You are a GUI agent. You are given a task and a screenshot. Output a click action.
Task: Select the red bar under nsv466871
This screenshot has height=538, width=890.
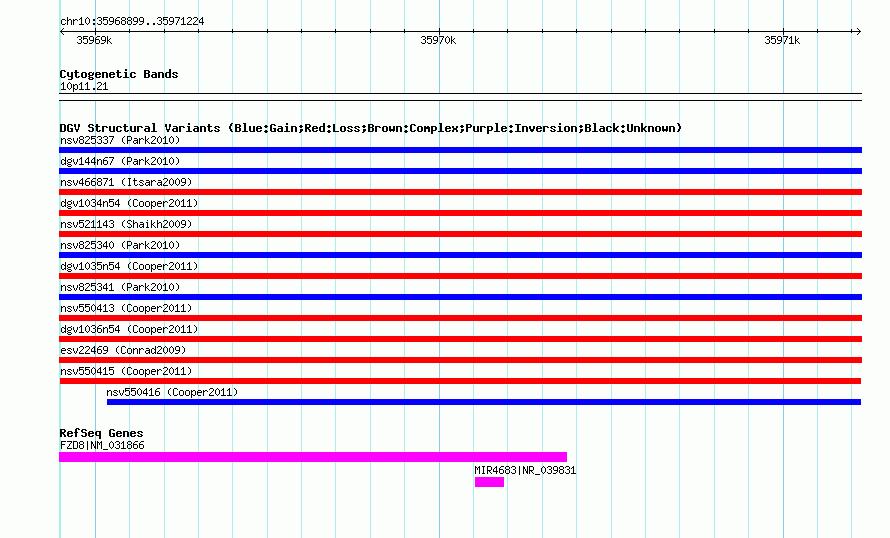pyautogui.click(x=460, y=192)
